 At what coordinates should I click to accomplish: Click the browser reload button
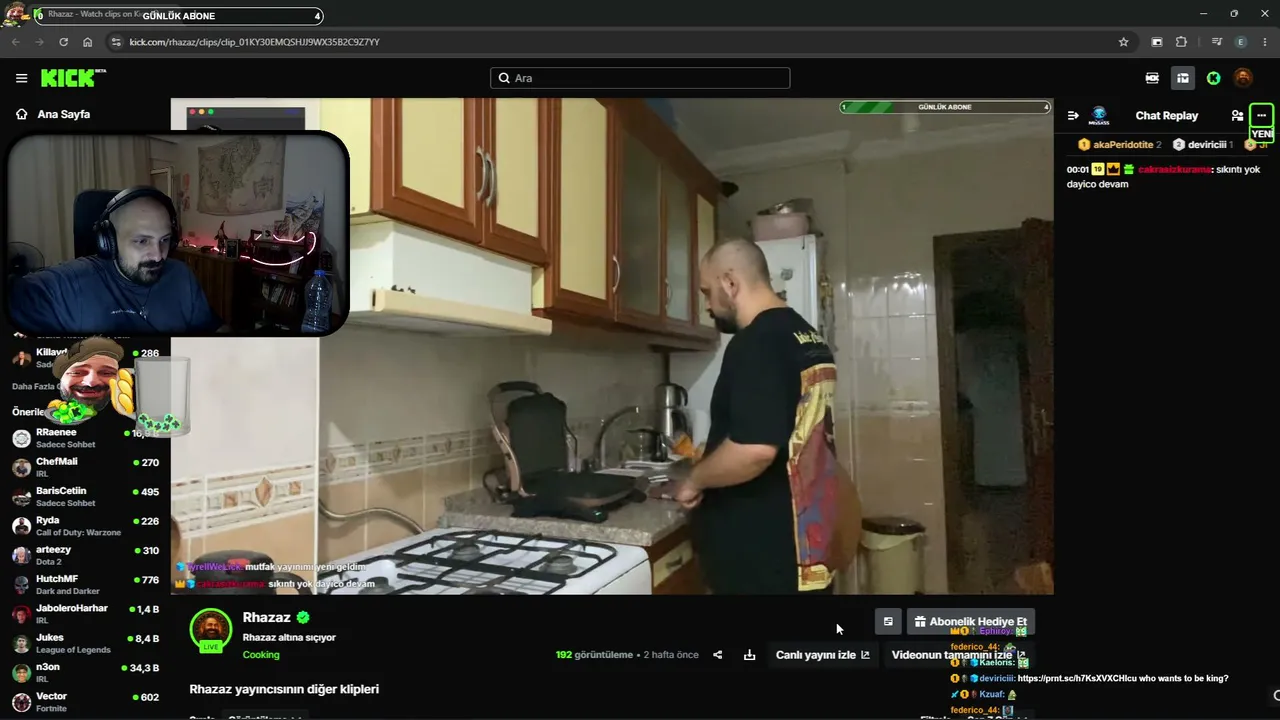tap(63, 42)
